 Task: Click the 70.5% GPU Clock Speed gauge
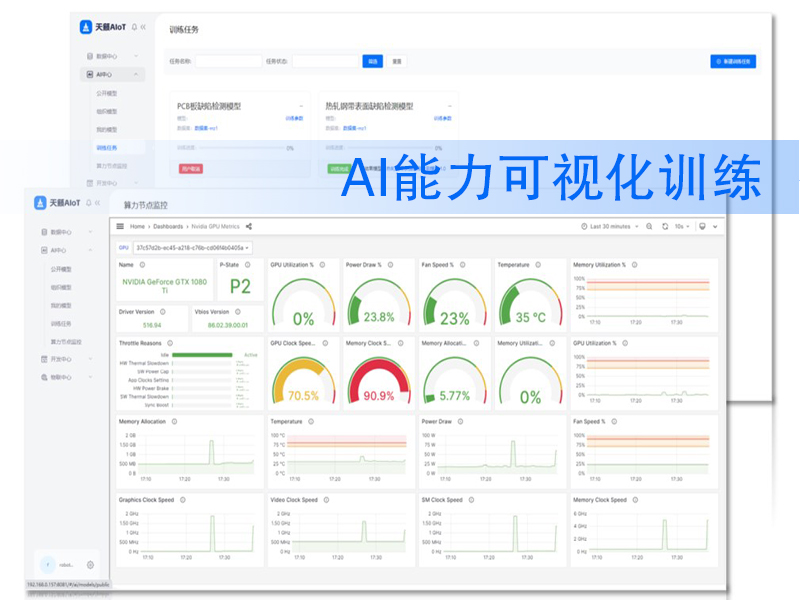303,380
